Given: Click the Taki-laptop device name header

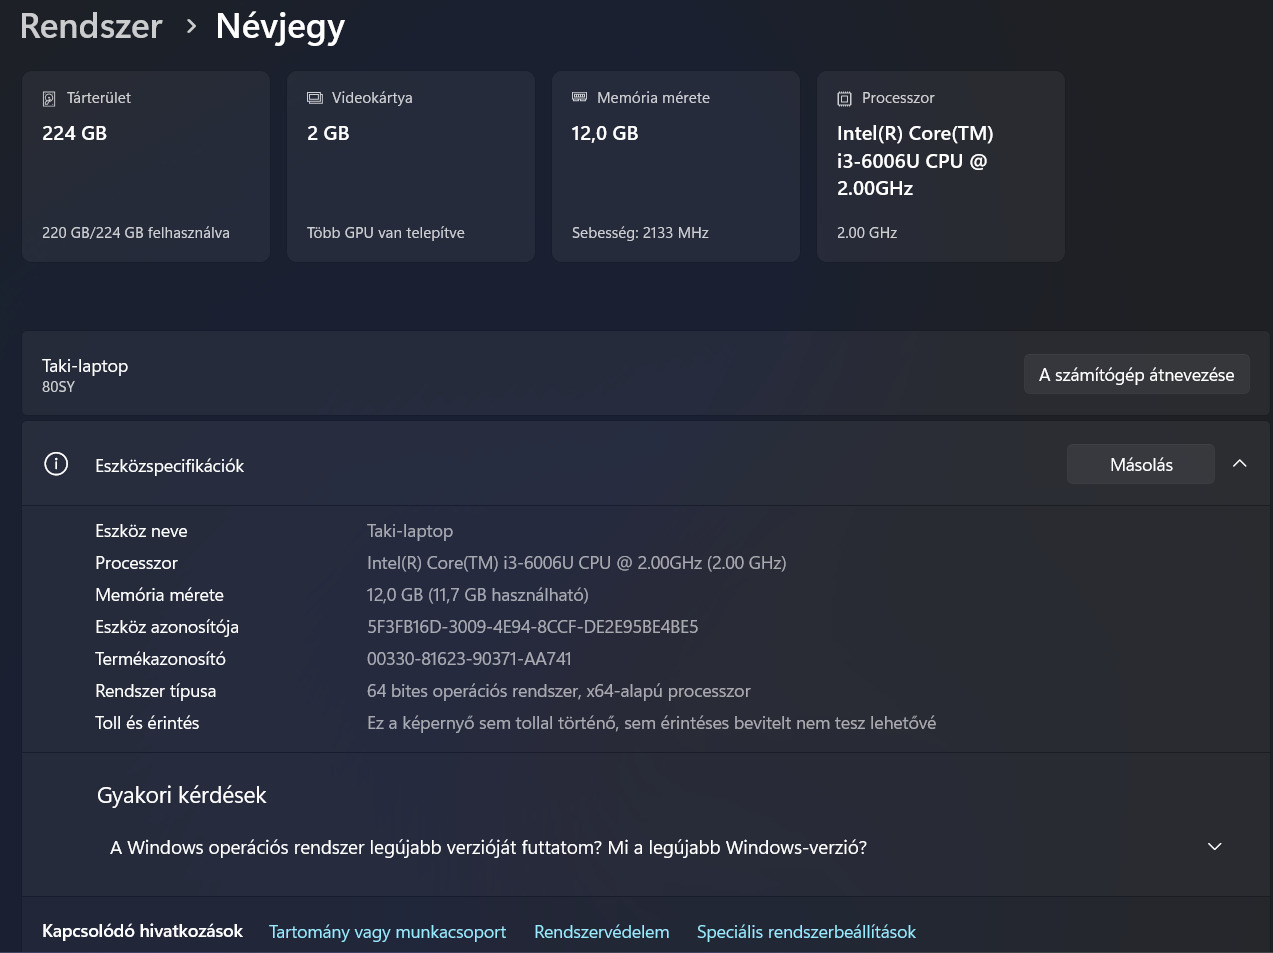Looking at the screenshot, I should [x=85, y=366].
